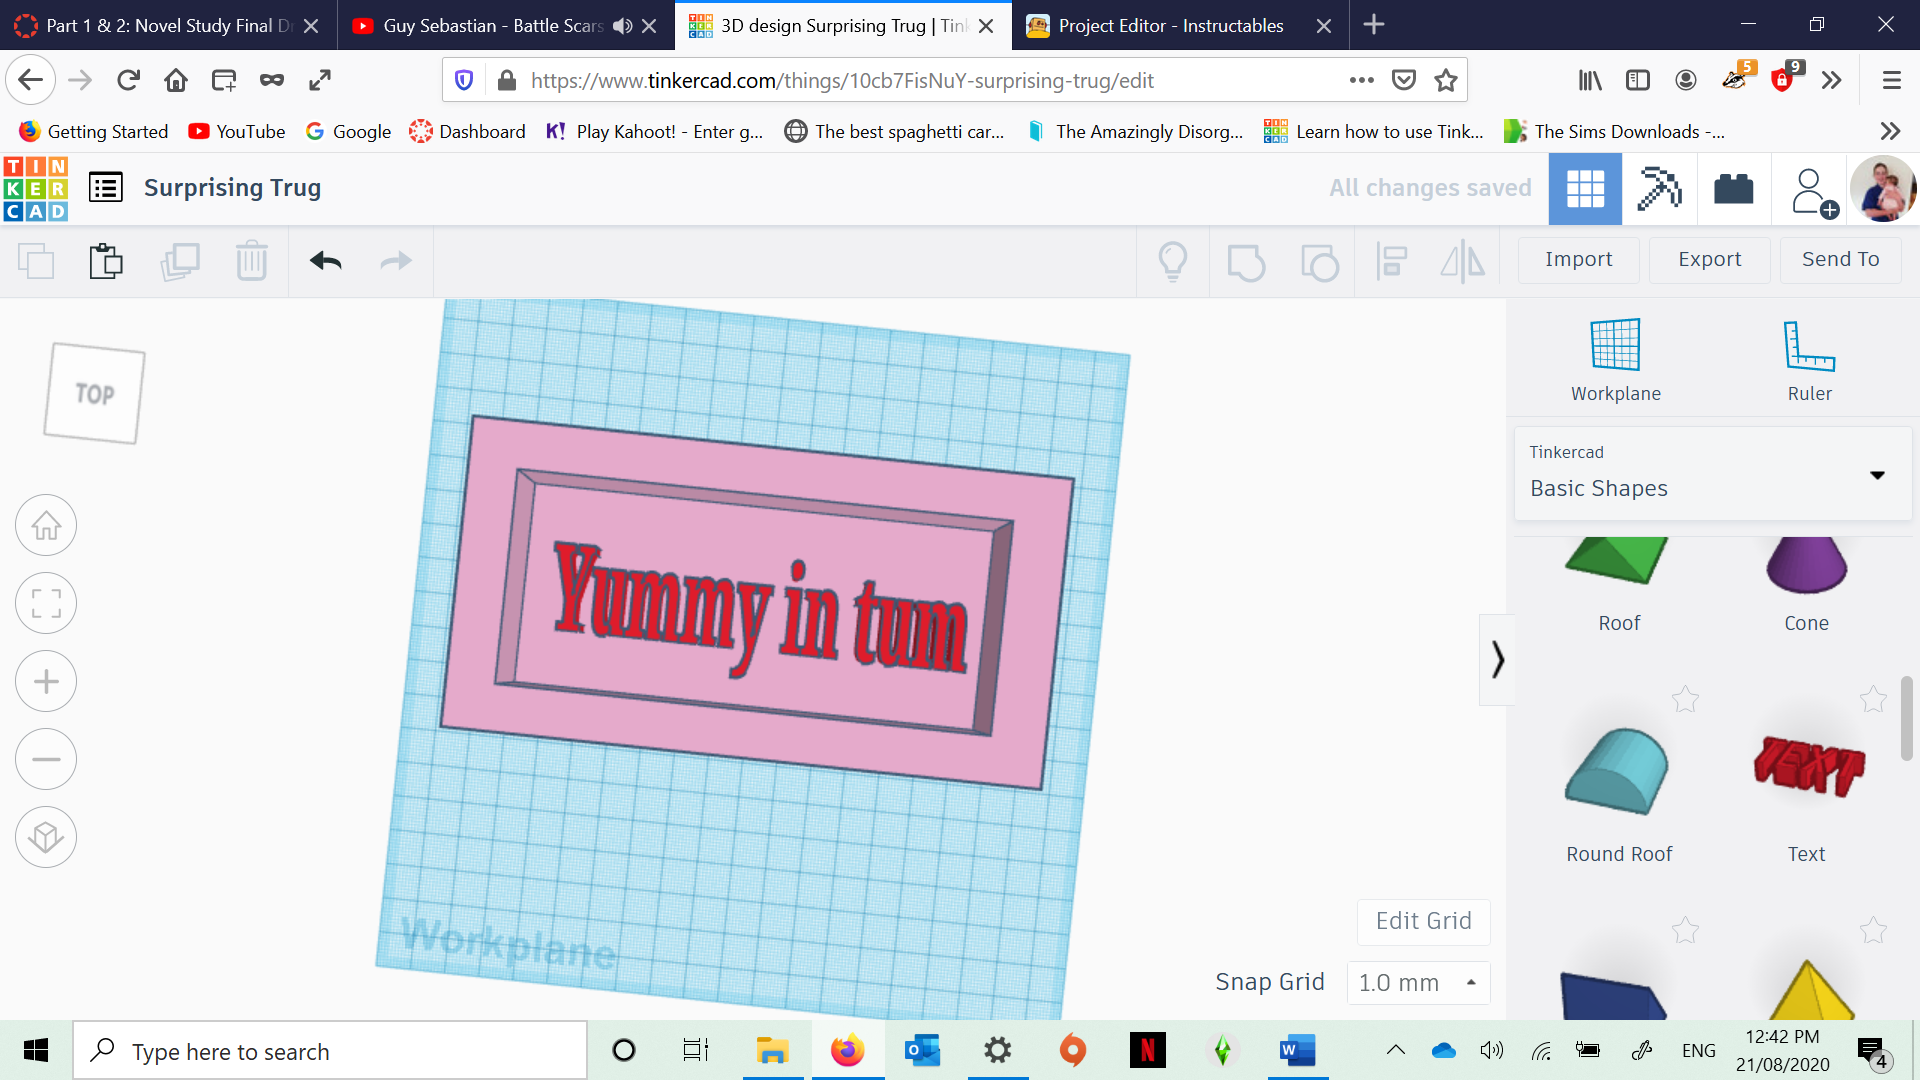Image resolution: width=1920 pixels, height=1080 pixels.
Task: Open Netflix from taskbar
Action: (1147, 1050)
